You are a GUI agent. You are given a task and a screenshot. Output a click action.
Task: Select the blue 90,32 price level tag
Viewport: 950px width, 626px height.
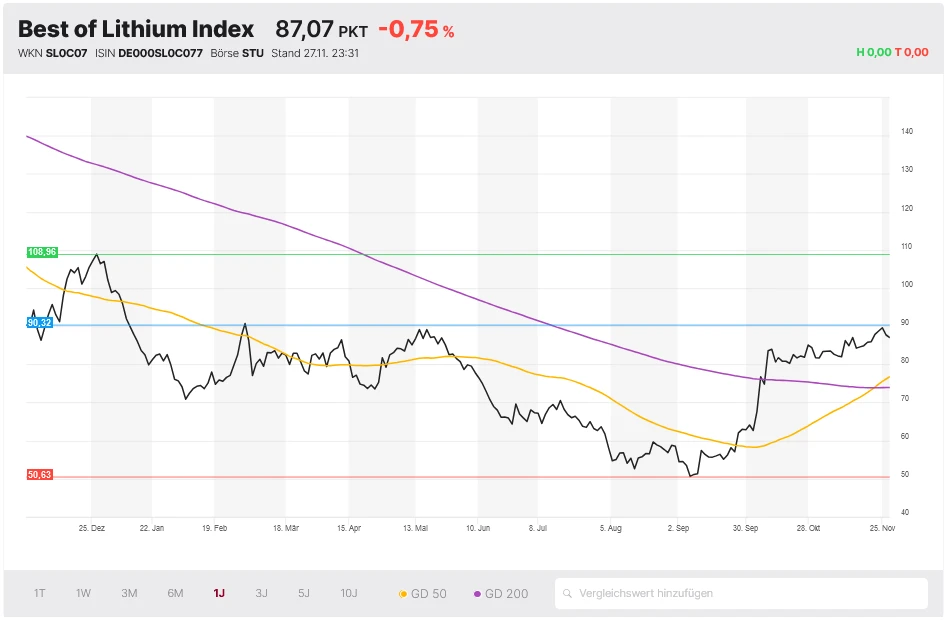(x=38, y=322)
